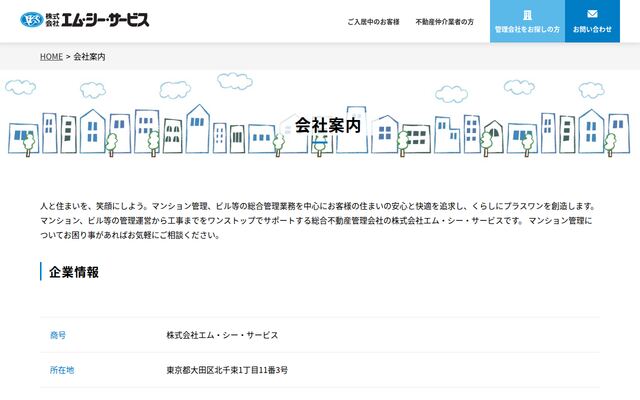This screenshot has width=640, height=400.
Task: Go to HOME via the breadcrumb link
Action: tap(51, 57)
